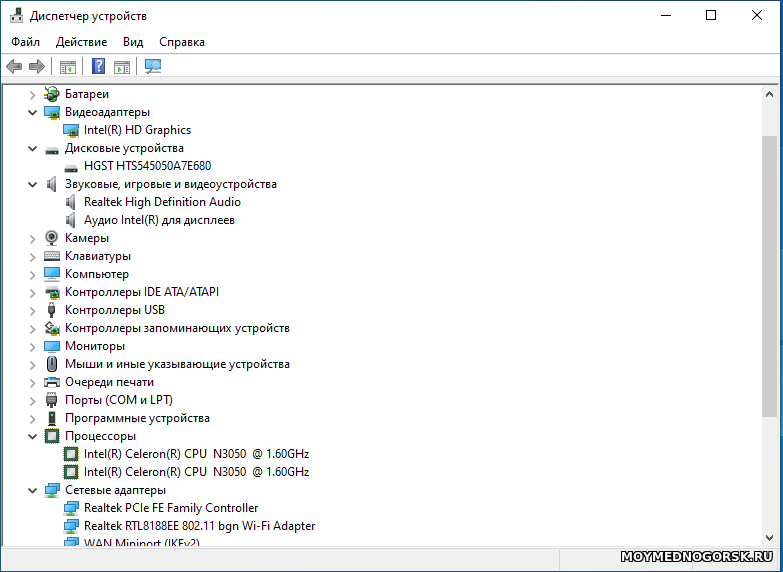Screen dimensions: 783x572
Task: Click the Realtek RTL8188EE Wi-Fi adapter icon
Action: pyautogui.click(x=71, y=526)
